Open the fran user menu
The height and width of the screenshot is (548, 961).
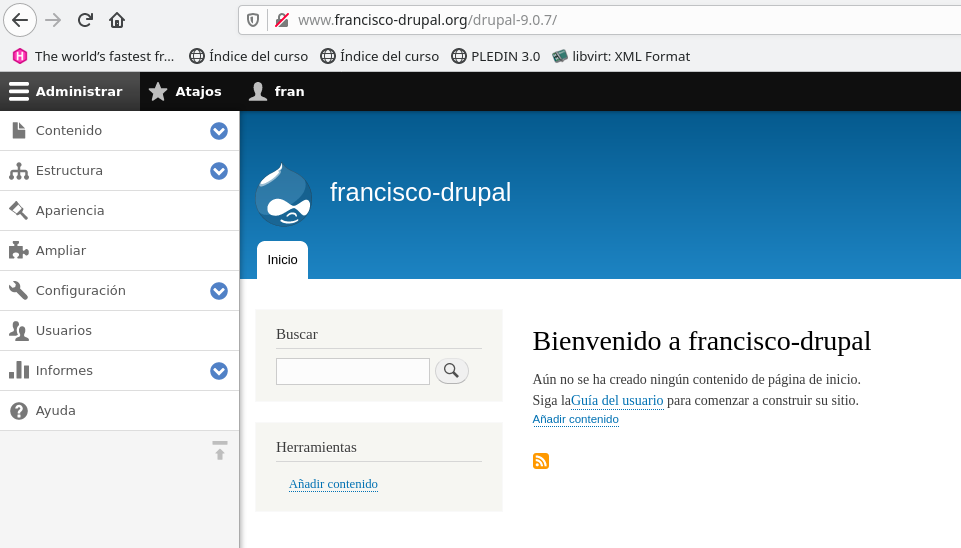pos(276,91)
